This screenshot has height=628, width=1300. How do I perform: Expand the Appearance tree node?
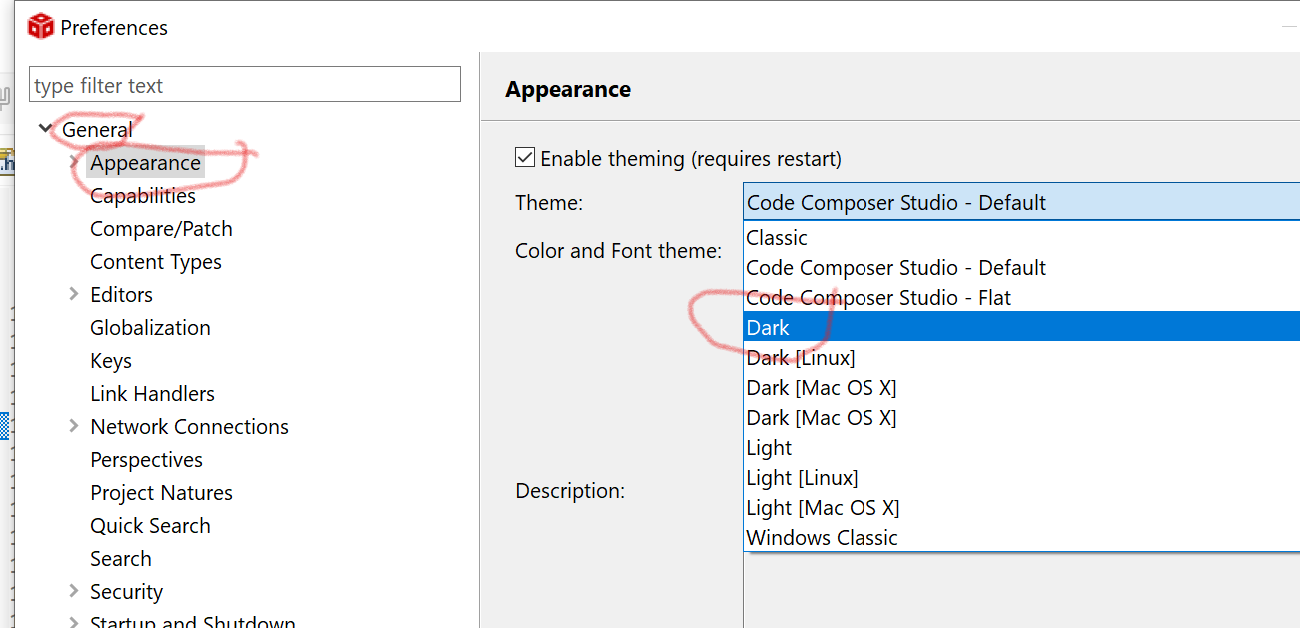coord(74,162)
